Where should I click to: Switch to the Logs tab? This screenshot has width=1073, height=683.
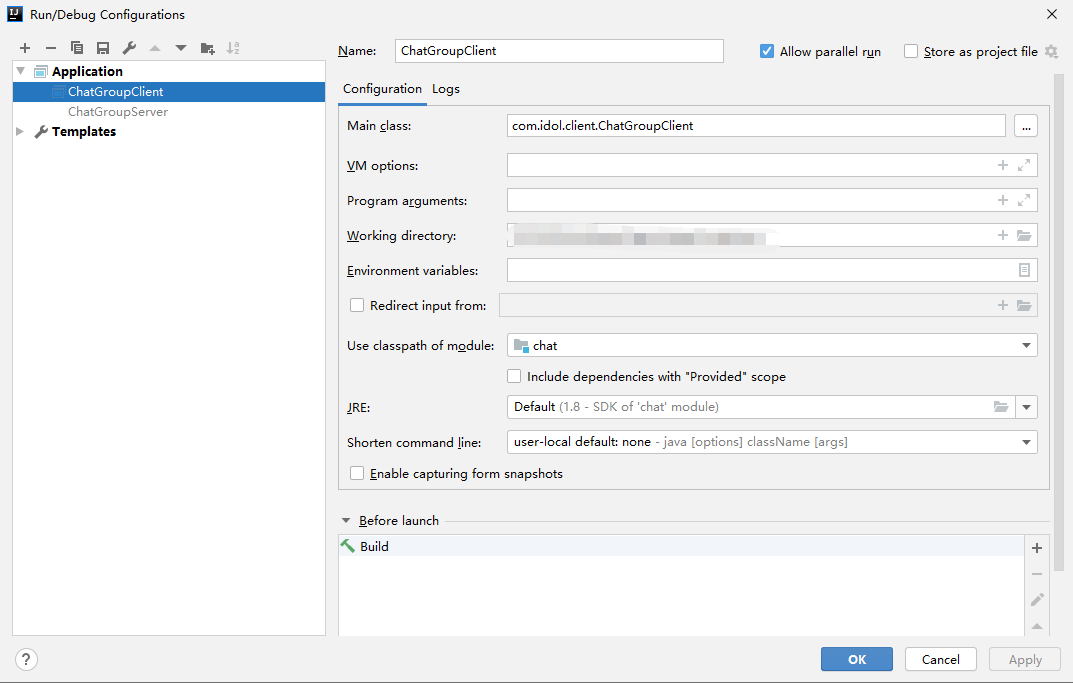click(x=445, y=89)
